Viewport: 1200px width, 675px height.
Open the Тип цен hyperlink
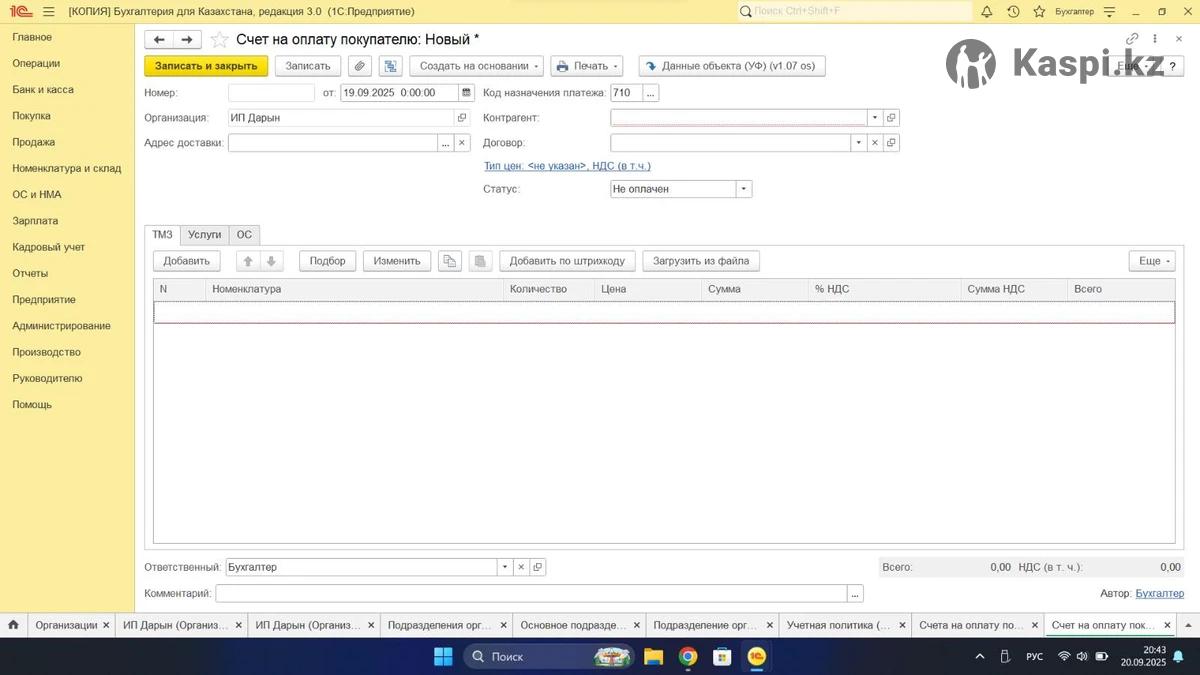567,166
